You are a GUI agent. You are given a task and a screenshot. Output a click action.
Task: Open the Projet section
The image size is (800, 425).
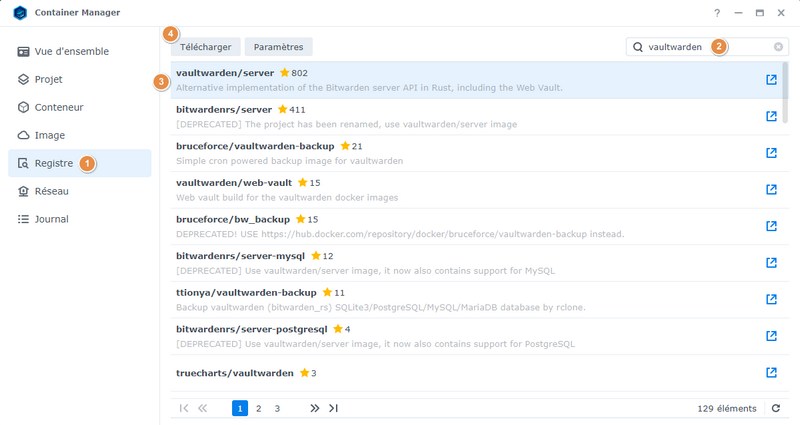(x=80, y=80)
